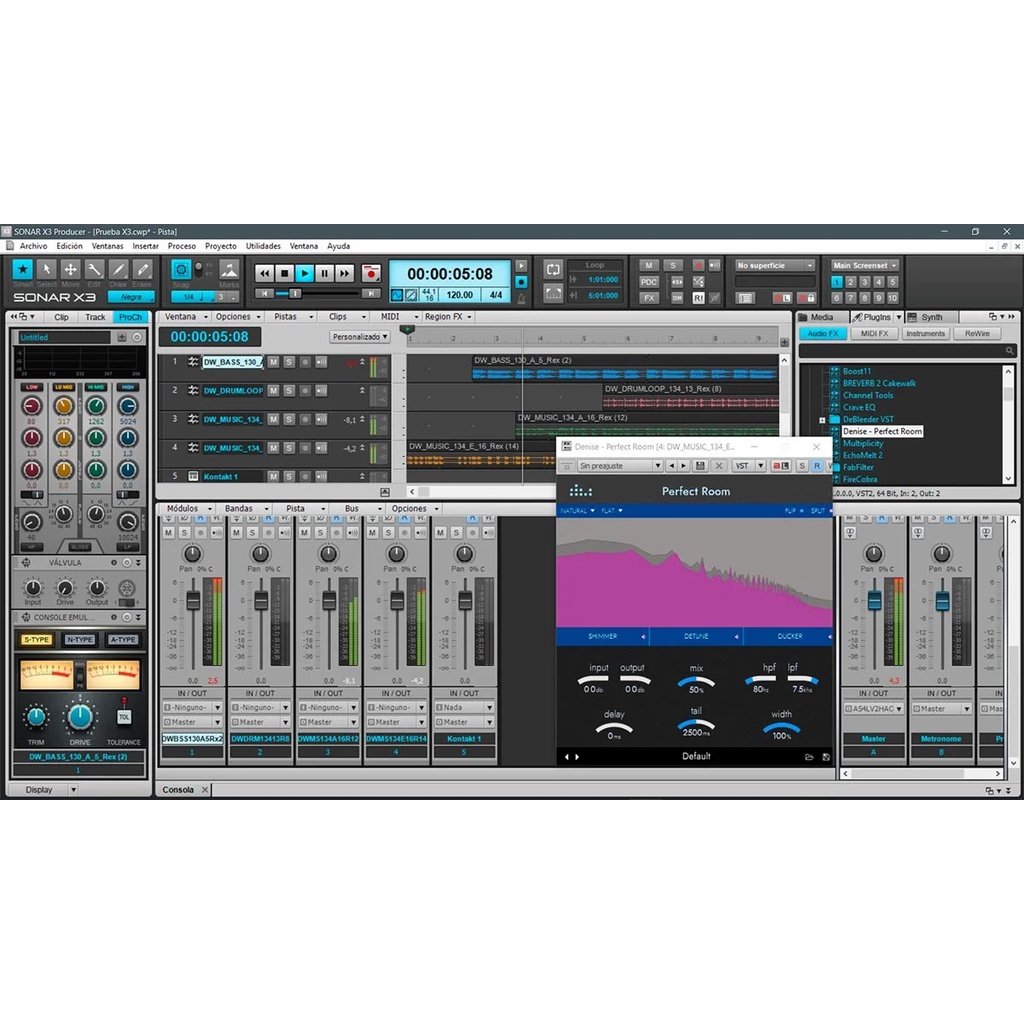Toggle the TOLERANCE switch
Image resolution: width=1024 pixels, height=1024 pixels.
[124, 716]
